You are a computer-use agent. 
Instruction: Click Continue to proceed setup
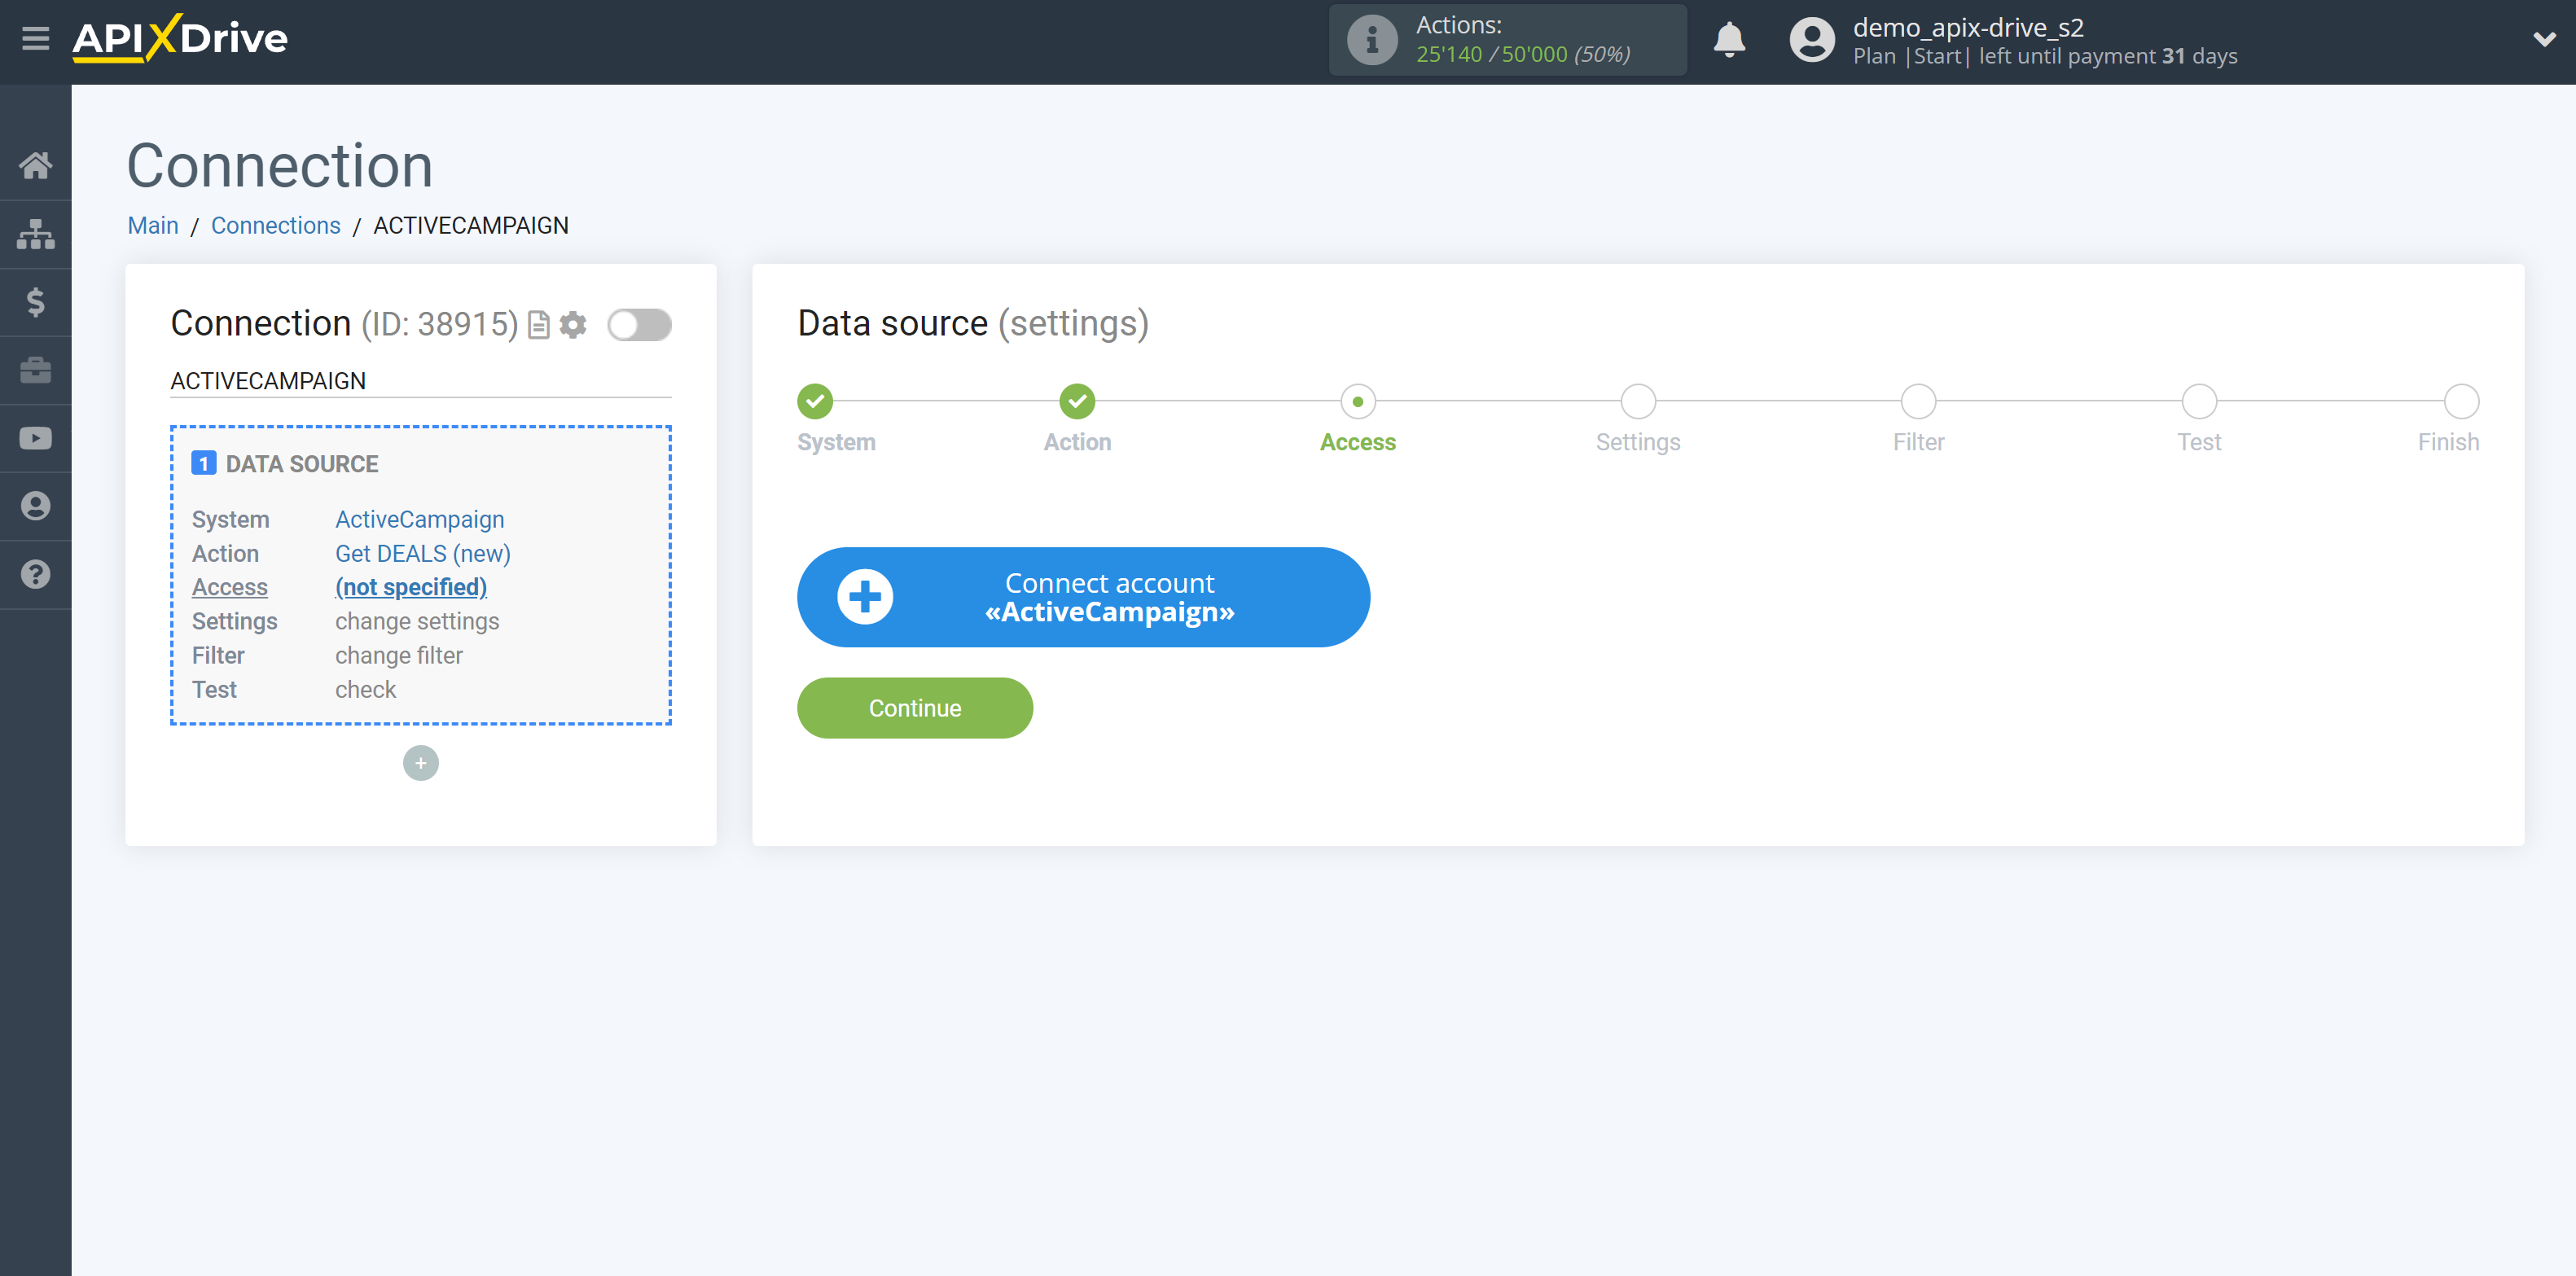point(915,708)
